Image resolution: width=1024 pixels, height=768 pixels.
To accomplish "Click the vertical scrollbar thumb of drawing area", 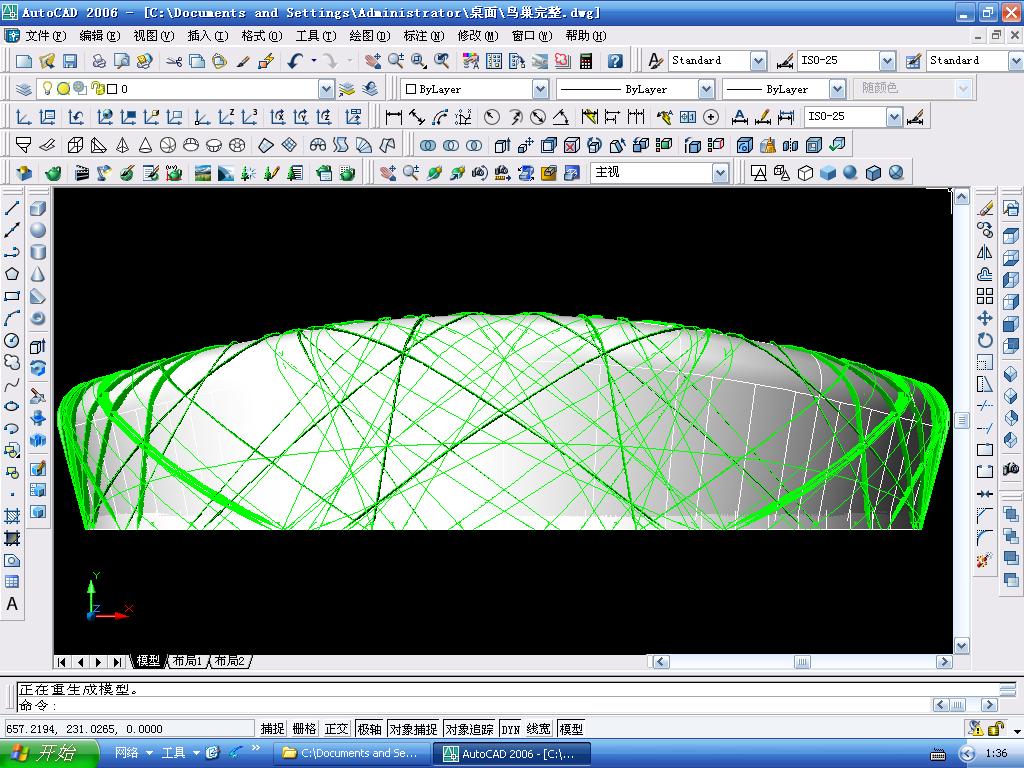I will click(961, 420).
